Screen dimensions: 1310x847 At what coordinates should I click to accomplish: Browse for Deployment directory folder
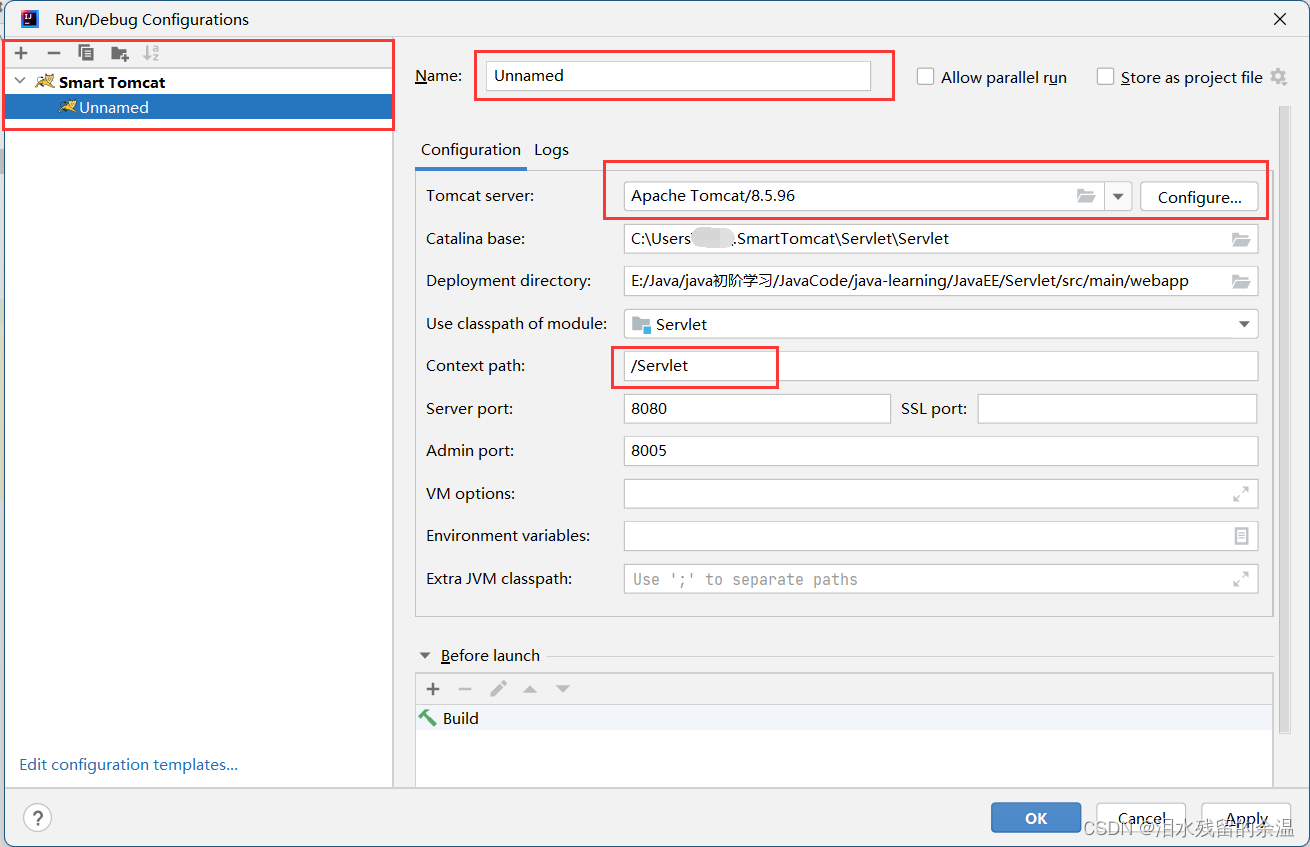pyautogui.click(x=1241, y=281)
